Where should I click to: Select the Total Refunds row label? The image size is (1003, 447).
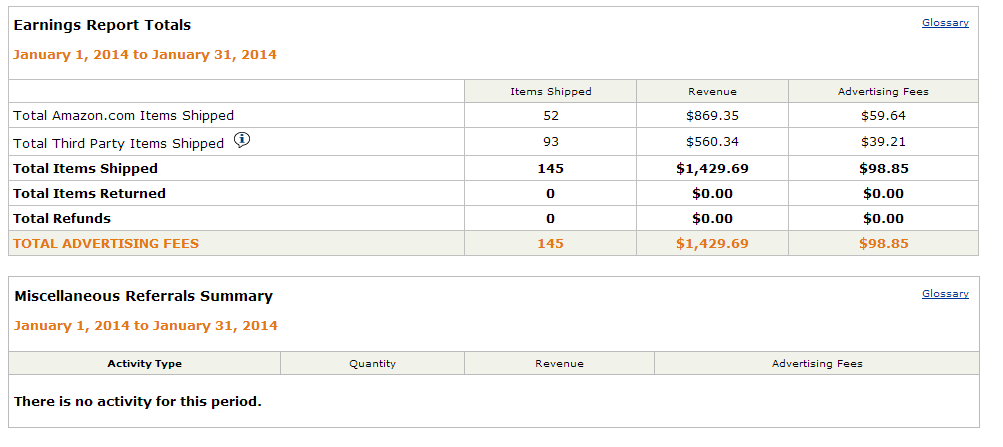click(x=62, y=218)
